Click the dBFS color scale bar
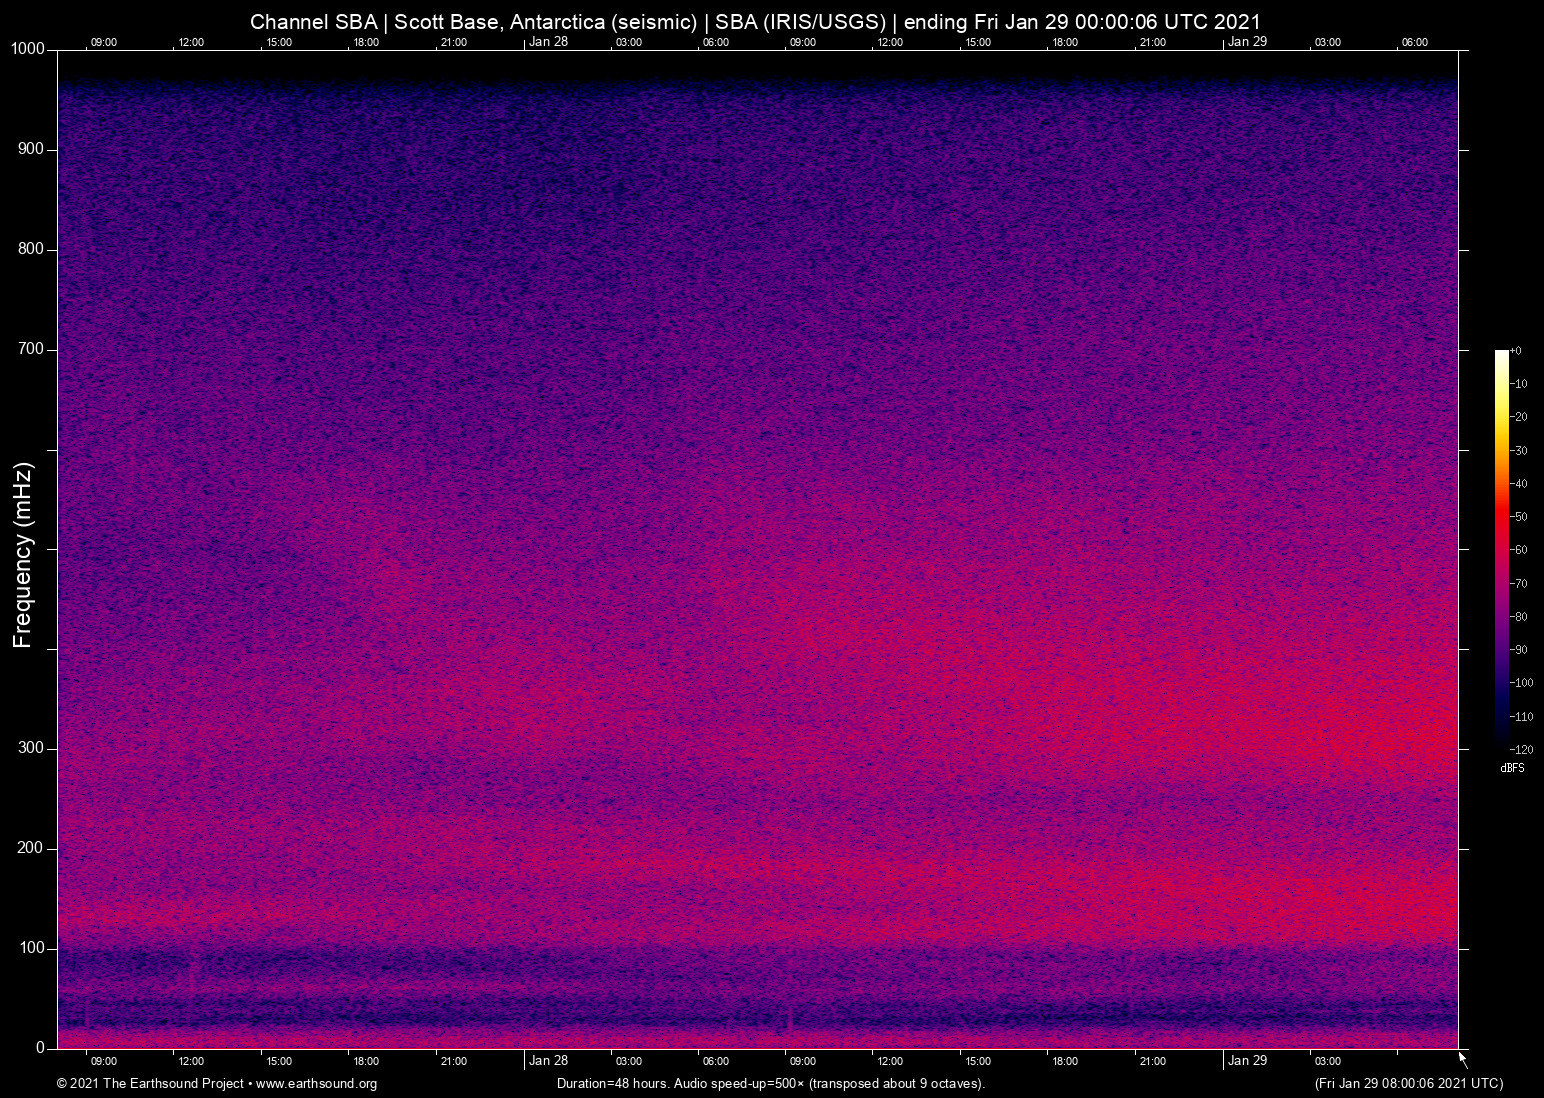Screen dimensions: 1544x1098 pyautogui.click(x=1500, y=550)
